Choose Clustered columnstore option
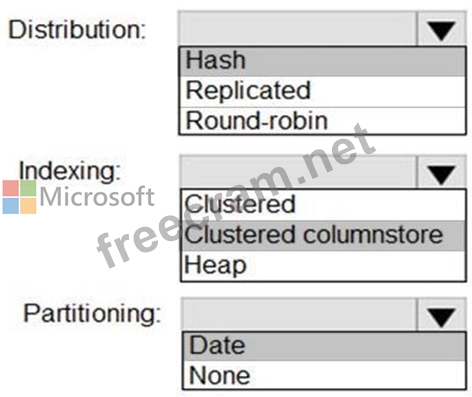Viewport: 472px width, 397px height. [323, 235]
